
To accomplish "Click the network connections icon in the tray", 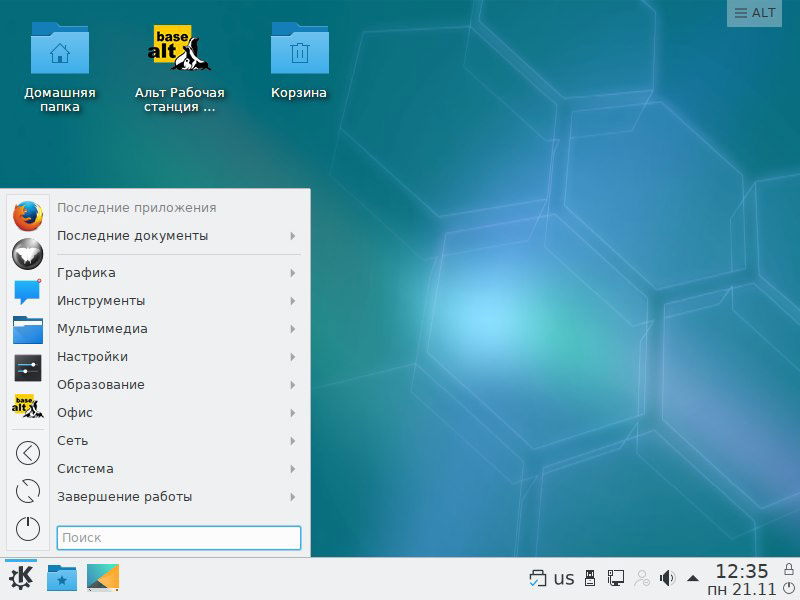I will (x=616, y=578).
